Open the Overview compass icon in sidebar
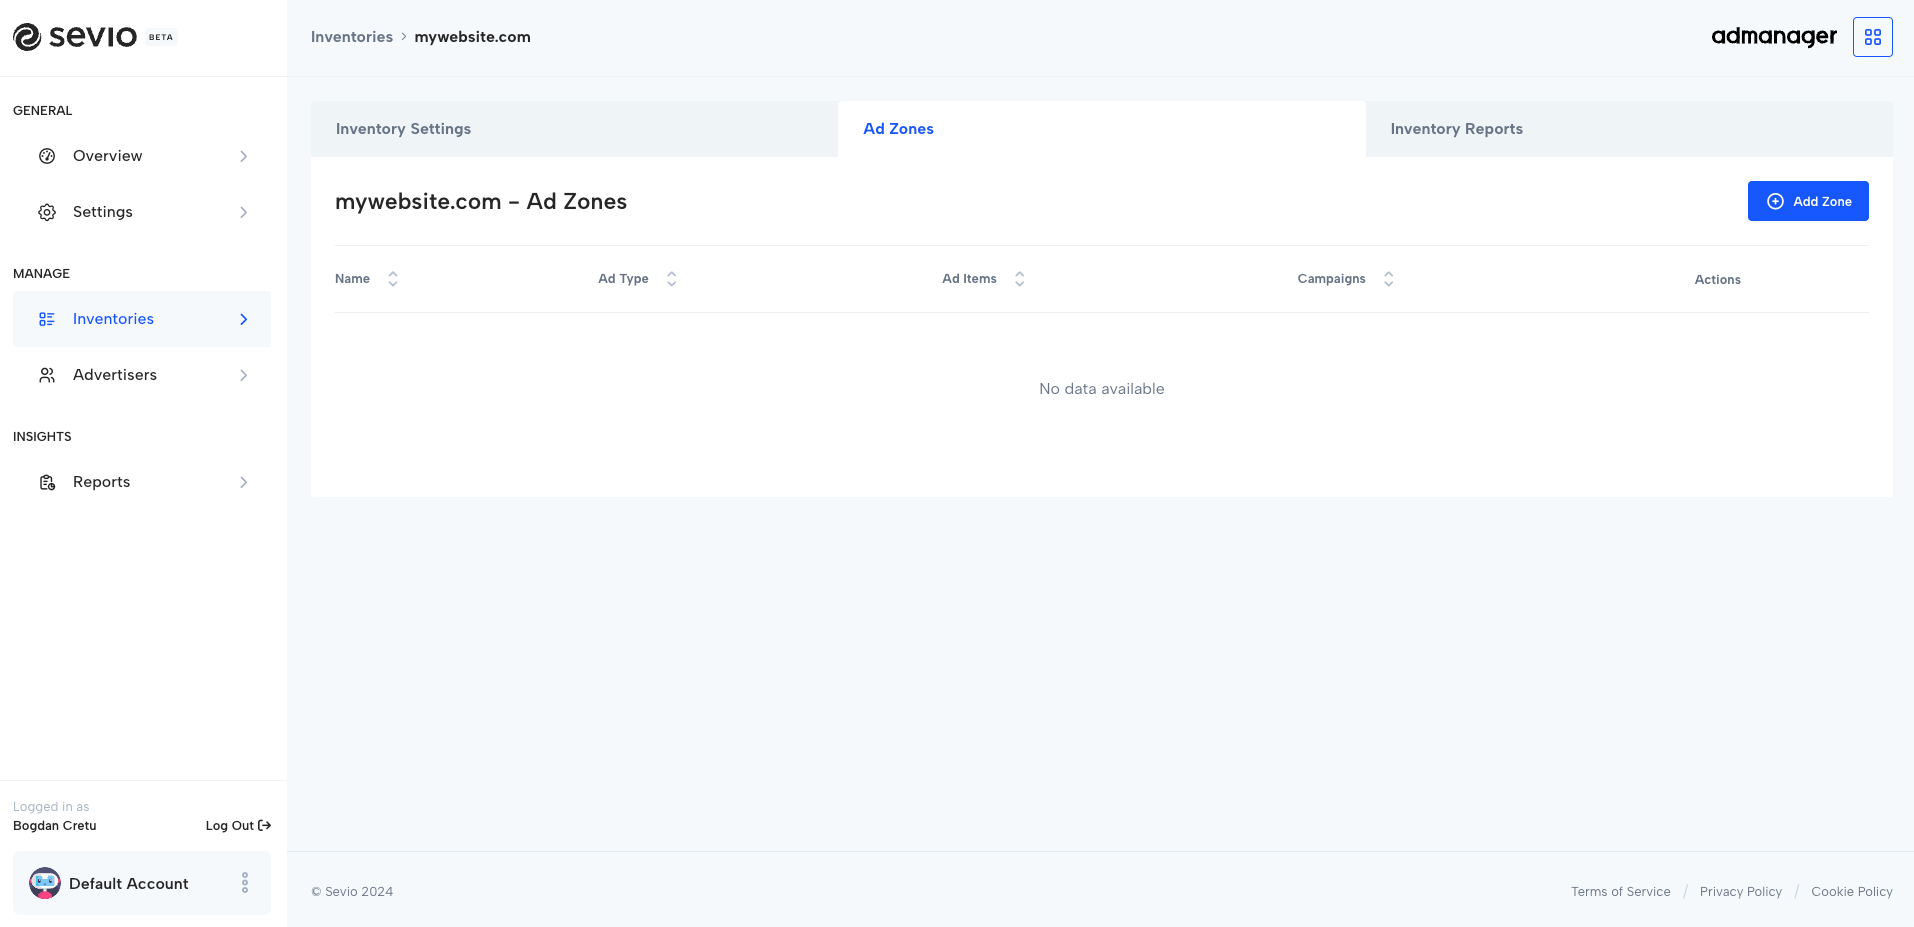The width and height of the screenshot is (1914, 927). click(x=46, y=156)
